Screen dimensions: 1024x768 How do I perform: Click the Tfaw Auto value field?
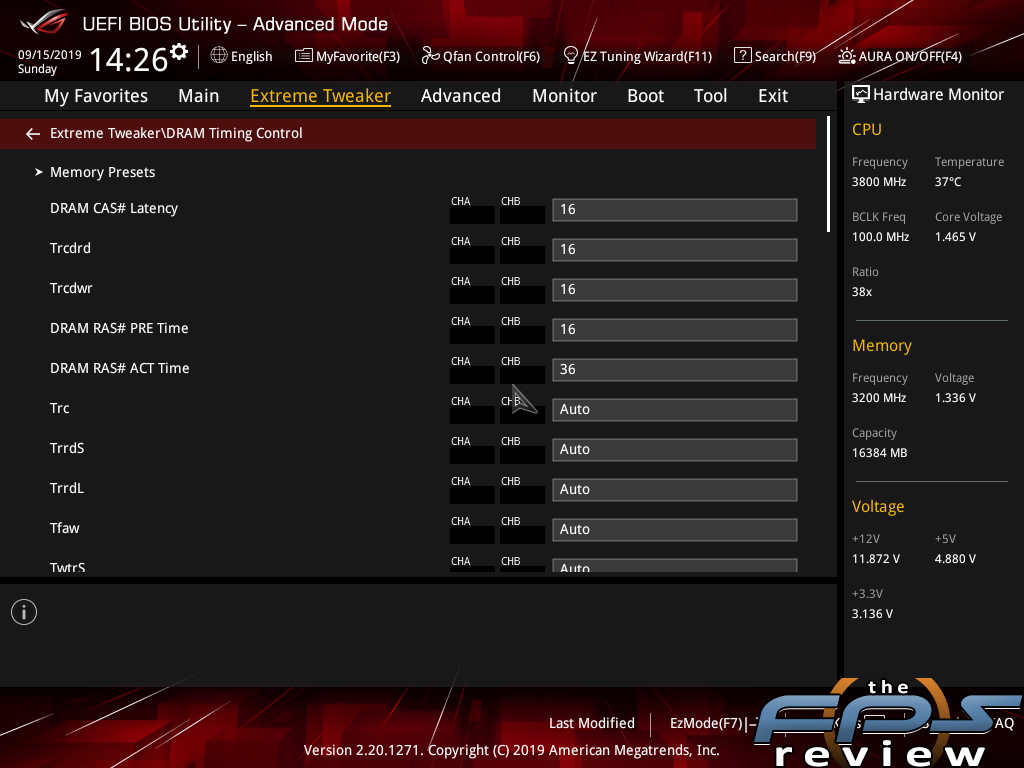(x=675, y=530)
